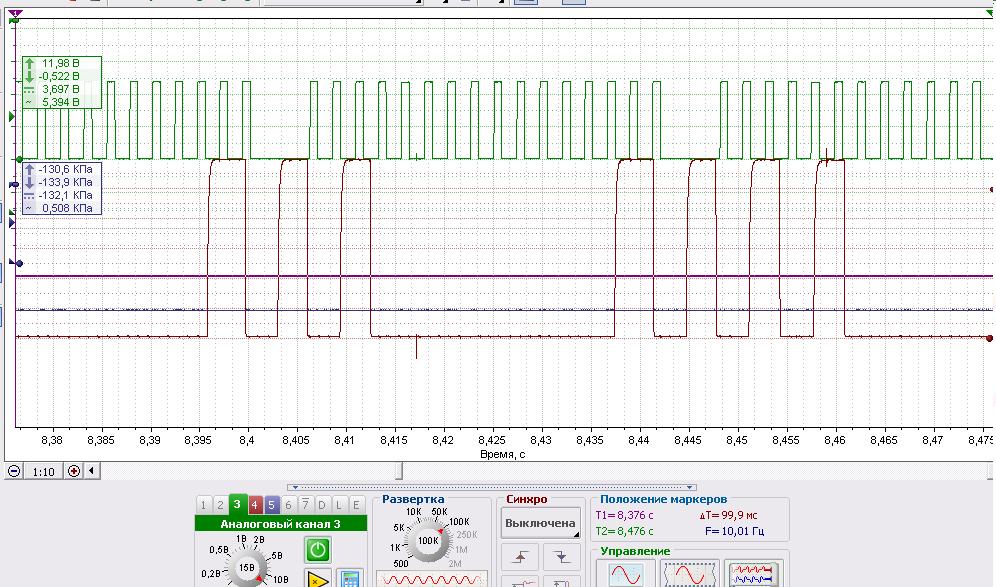Open the Выключена sync mode dropdown
The width and height of the screenshot is (996, 587).
click(541, 523)
